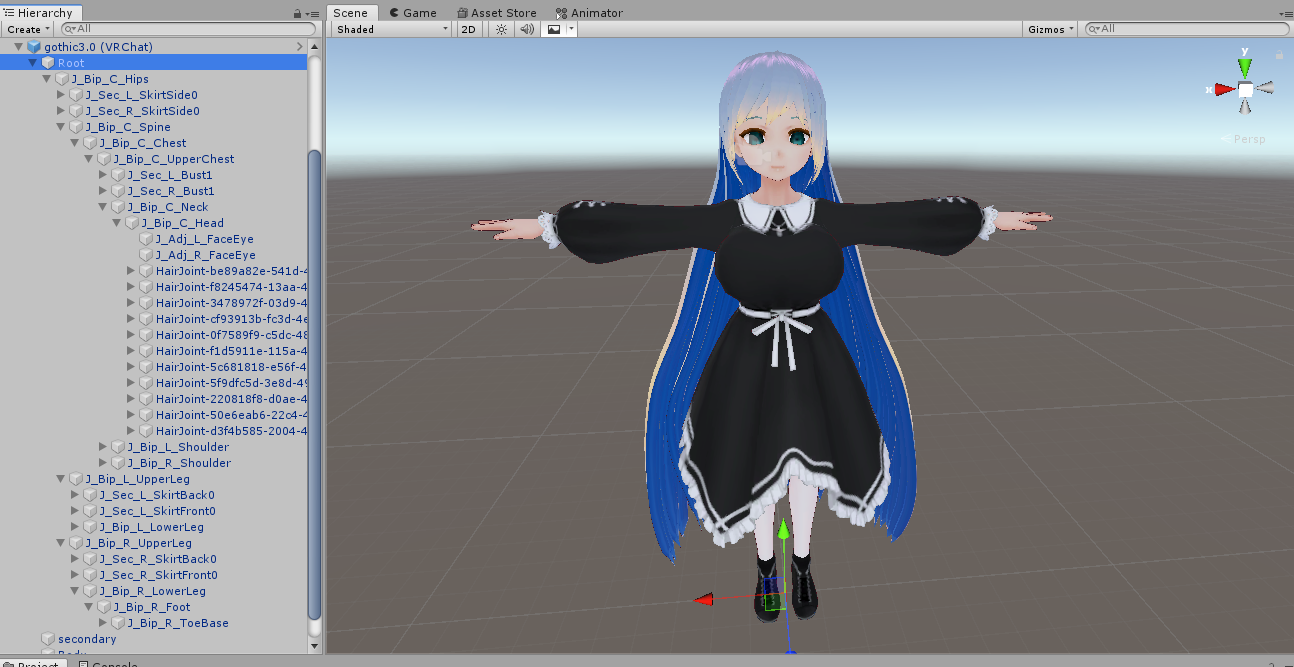
Task: Select J_Bip_R_Shoulder bone
Action: (179, 463)
